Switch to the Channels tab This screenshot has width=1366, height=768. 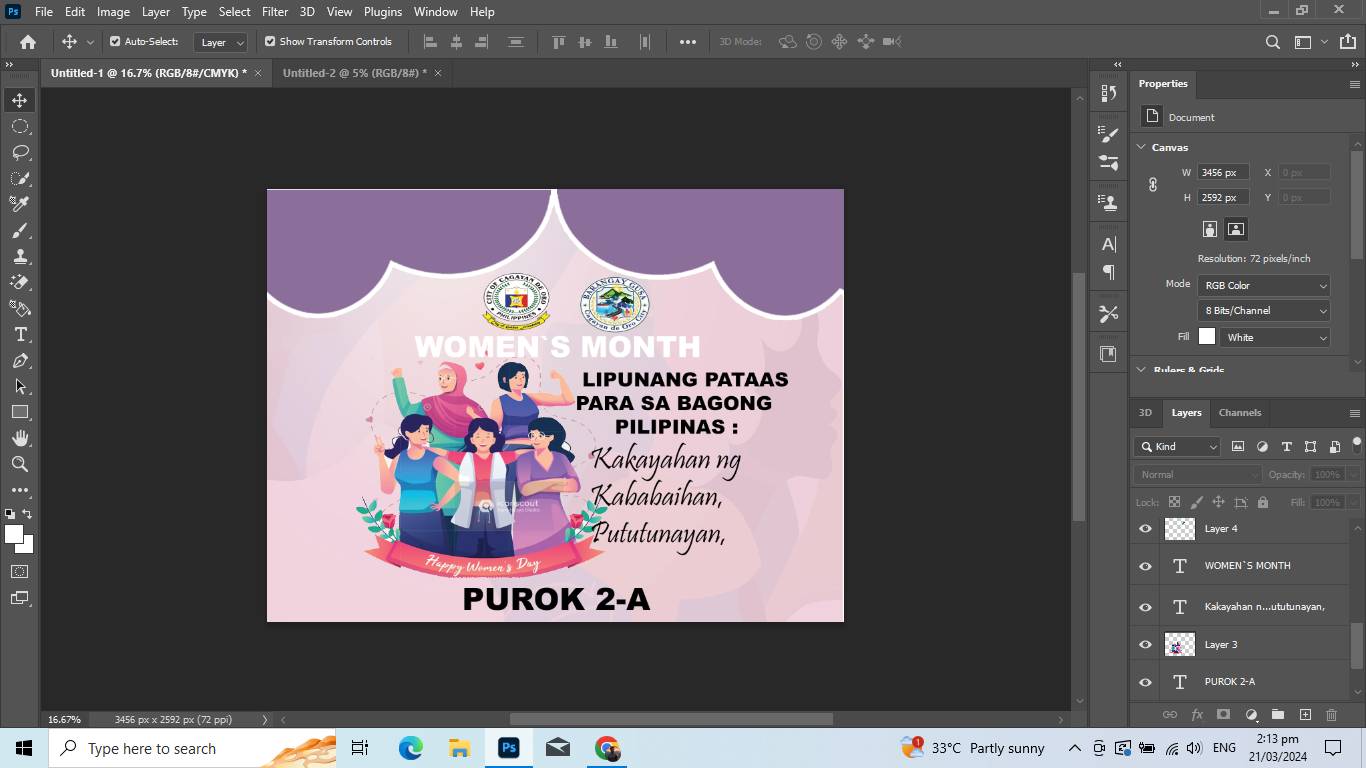tap(1239, 413)
